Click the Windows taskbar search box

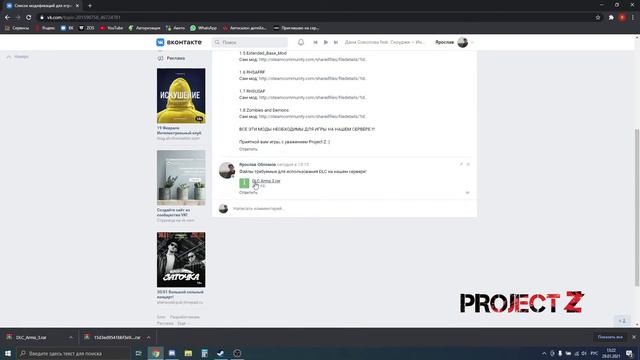(x=73, y=353)
